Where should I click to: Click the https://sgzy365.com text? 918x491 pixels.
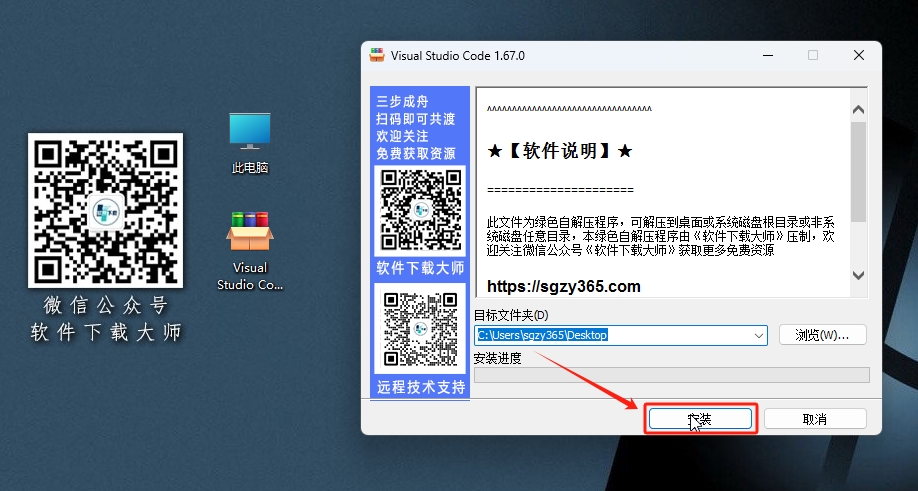(563, 286)
